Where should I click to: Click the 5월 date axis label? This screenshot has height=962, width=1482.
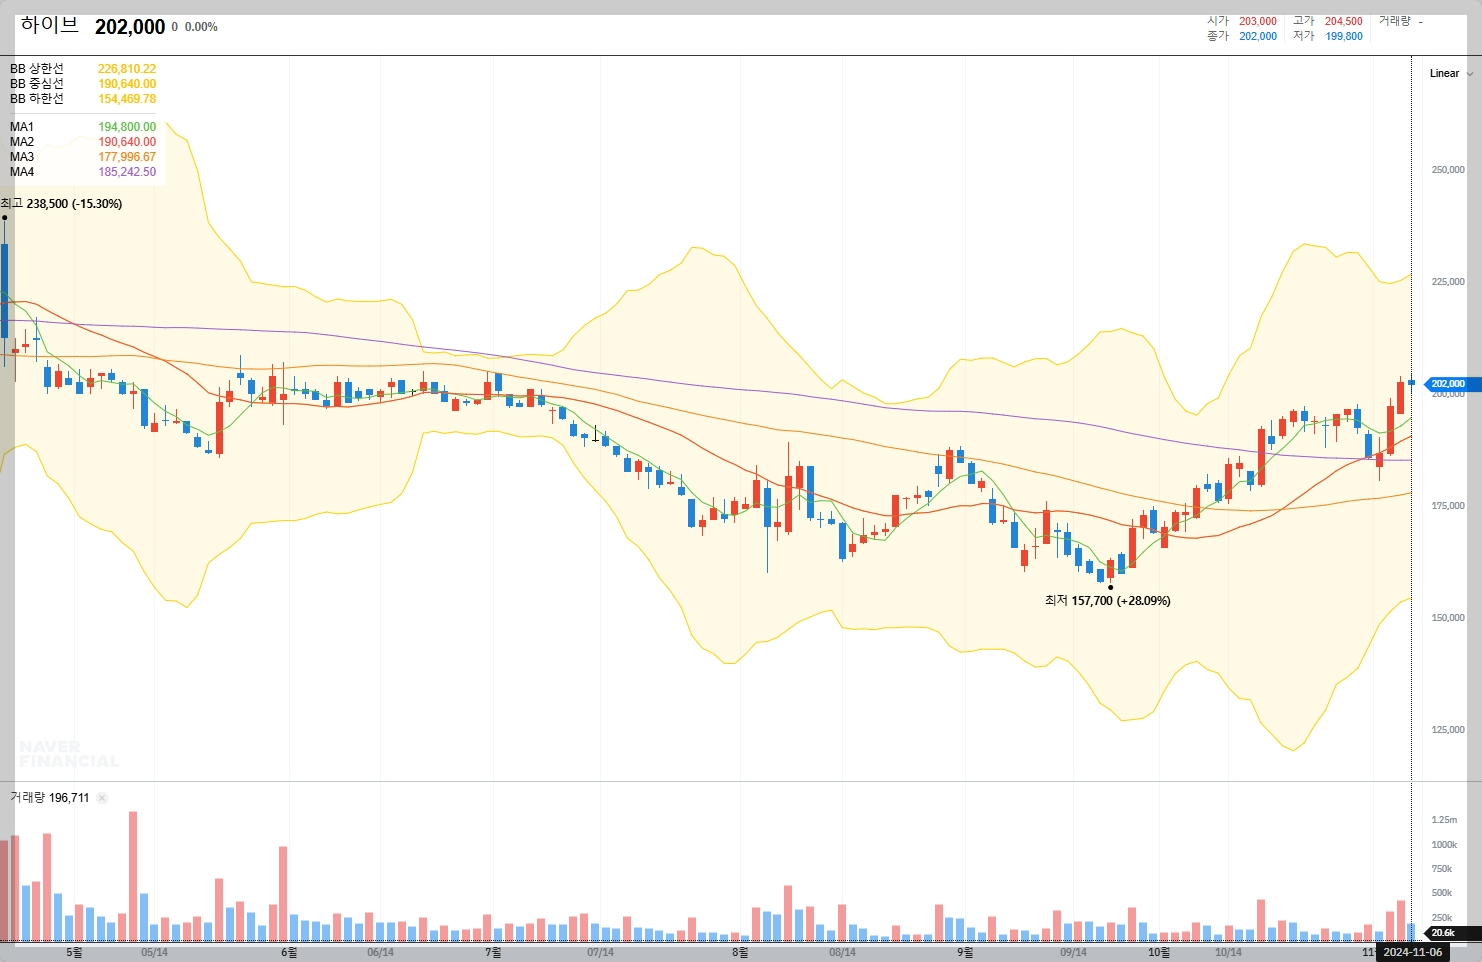click(74, 952)
